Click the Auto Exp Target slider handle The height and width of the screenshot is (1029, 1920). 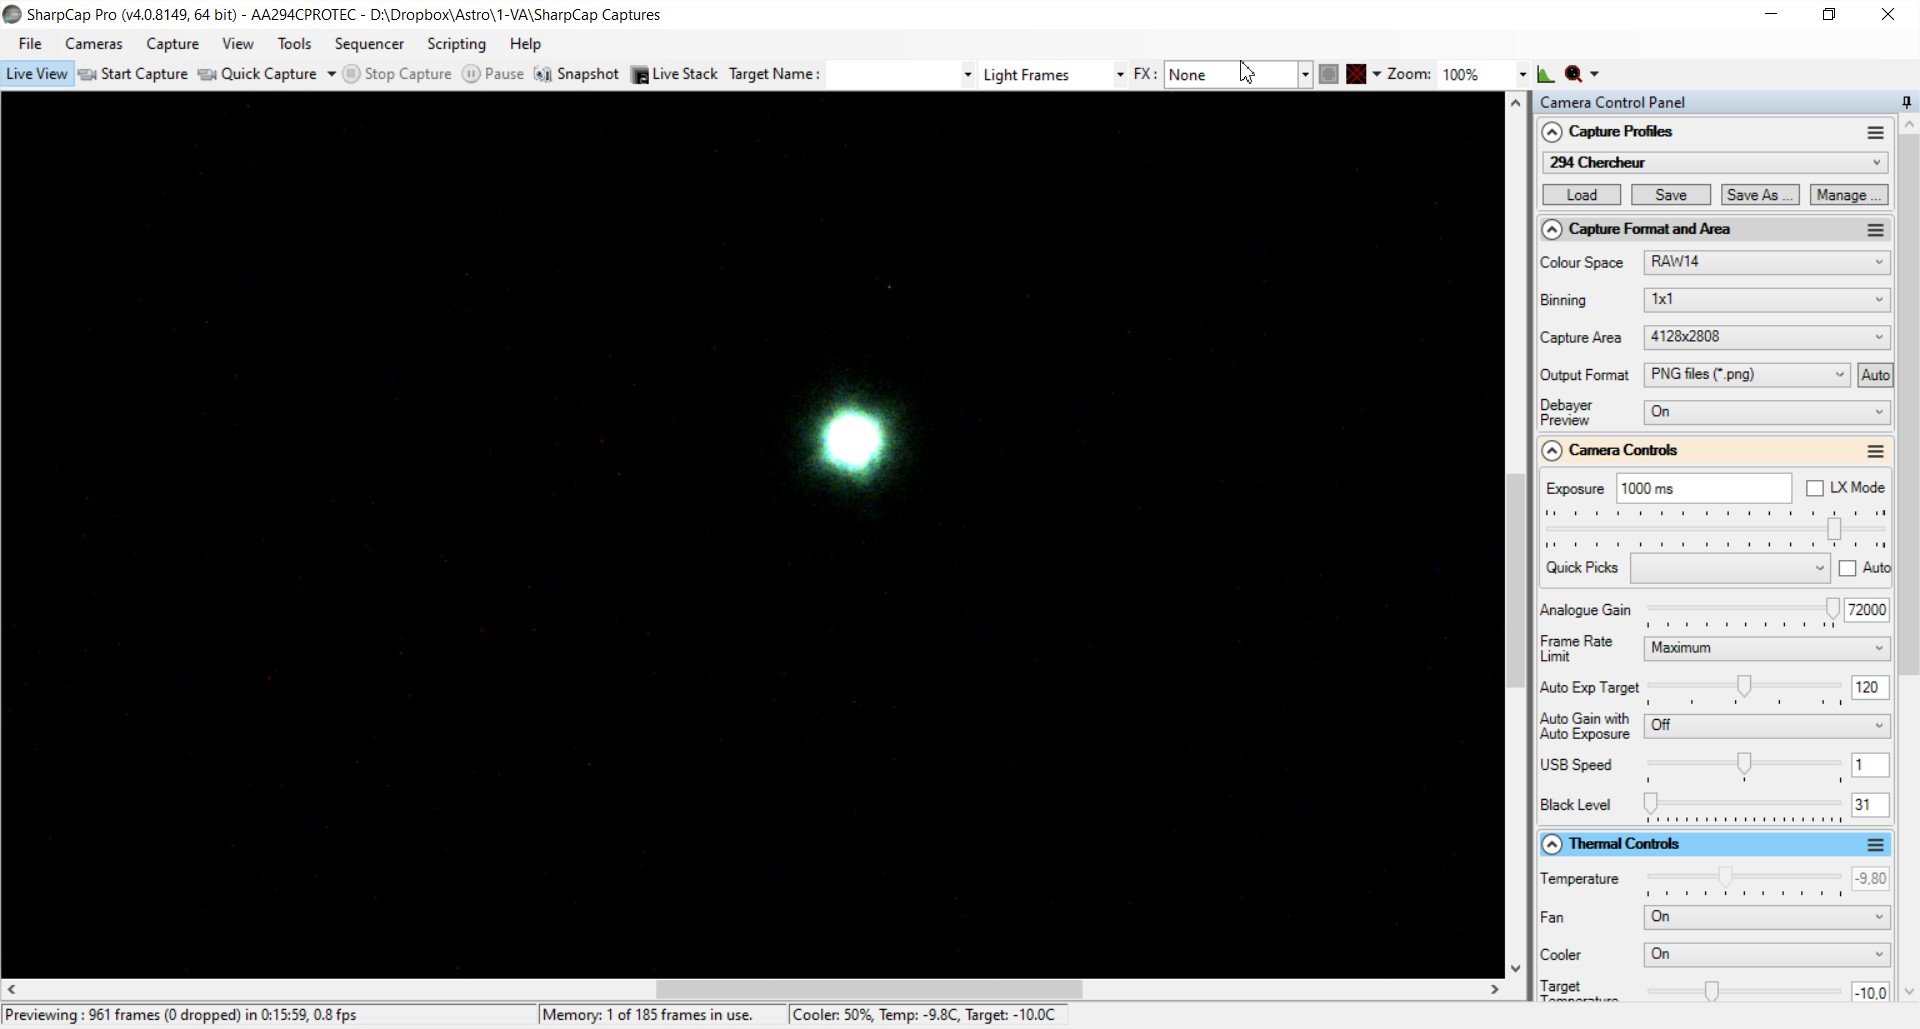1744,686
